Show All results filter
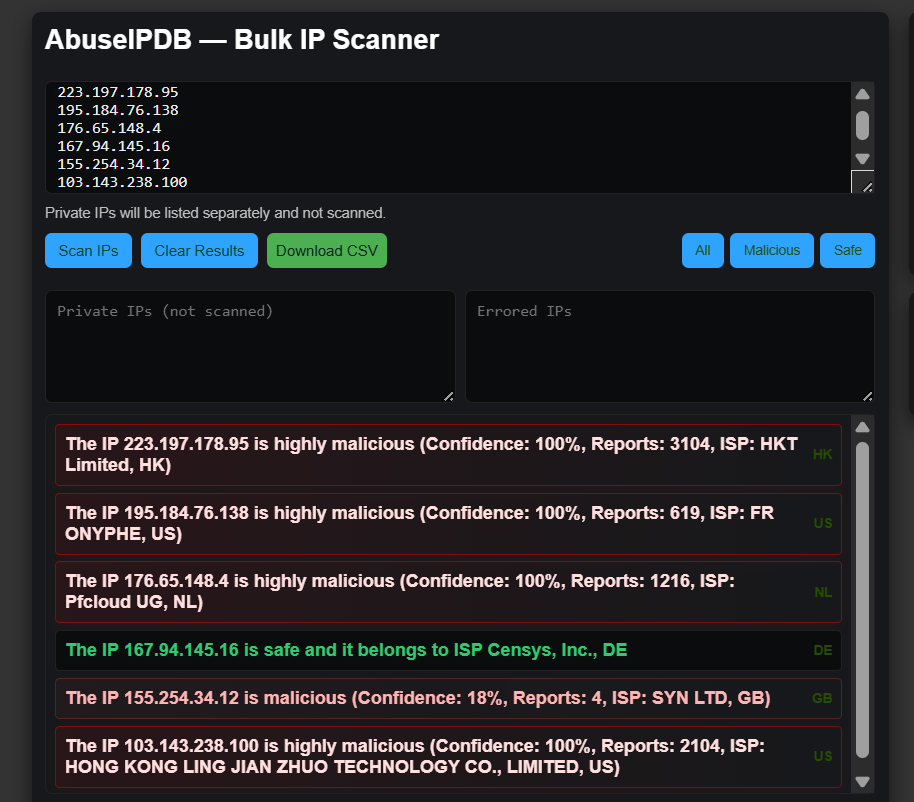This screenshot has height=802, width=914. [x=703, y=251]
